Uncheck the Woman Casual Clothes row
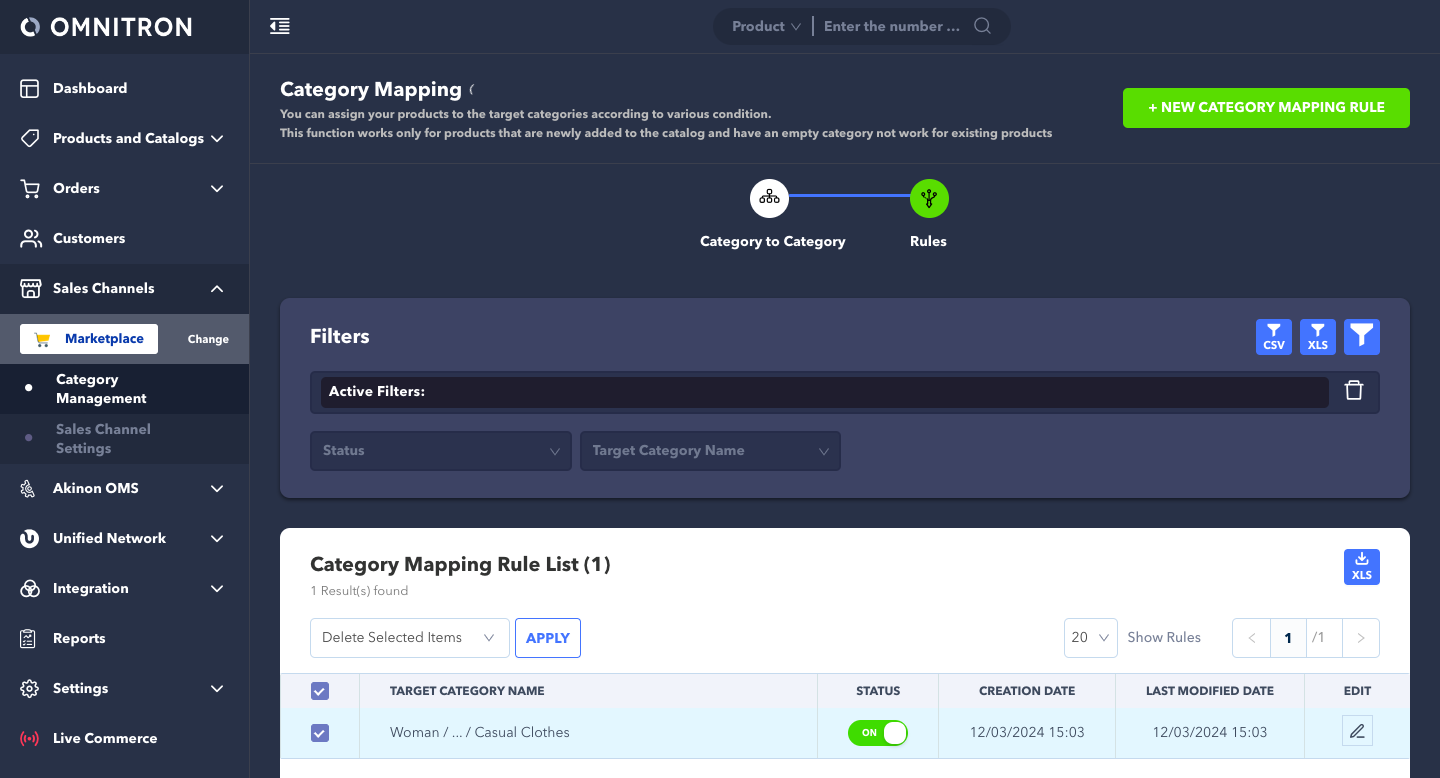 coord(320,733)
